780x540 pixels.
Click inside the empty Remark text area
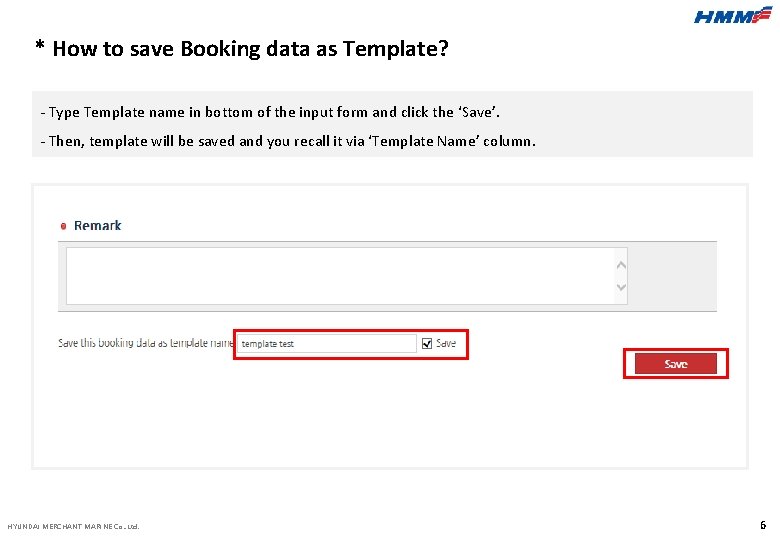tap(340, 275)
